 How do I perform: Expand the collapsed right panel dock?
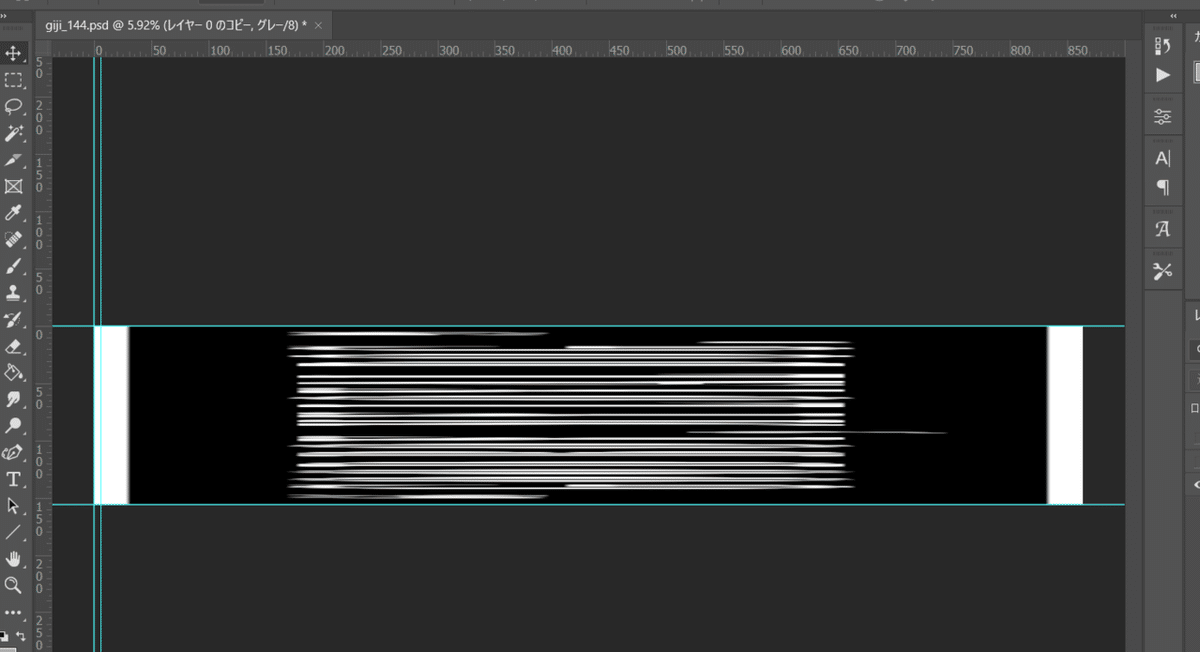coord(1173,17)
